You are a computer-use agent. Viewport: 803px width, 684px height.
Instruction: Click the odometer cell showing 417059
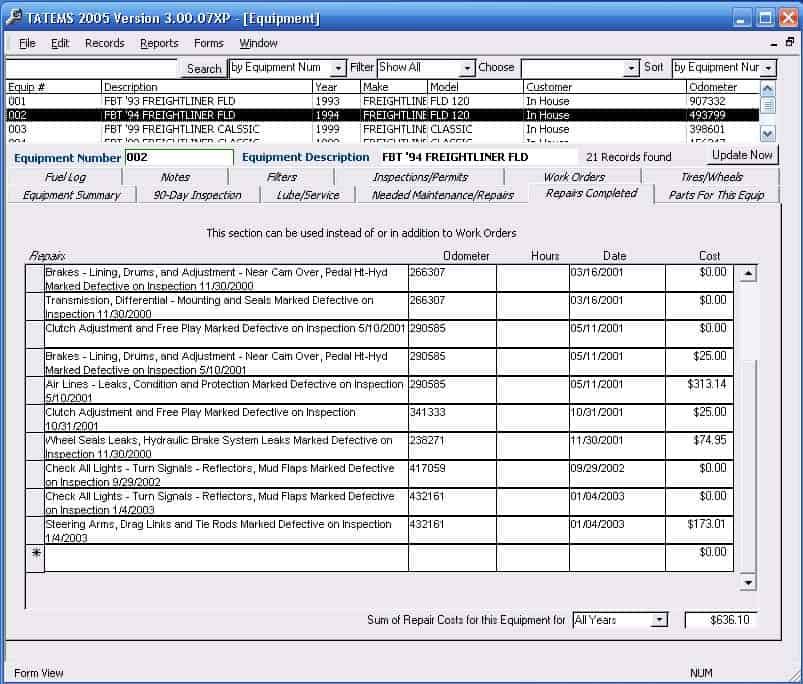coord(452,474)
